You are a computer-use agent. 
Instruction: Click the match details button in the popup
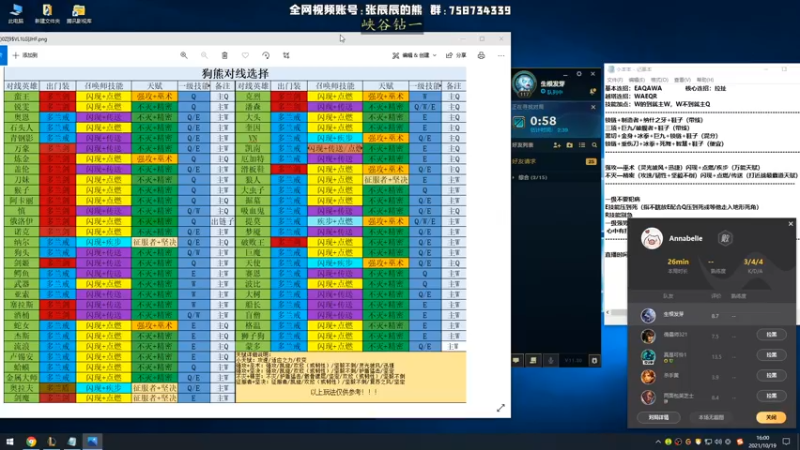[659, 417]
